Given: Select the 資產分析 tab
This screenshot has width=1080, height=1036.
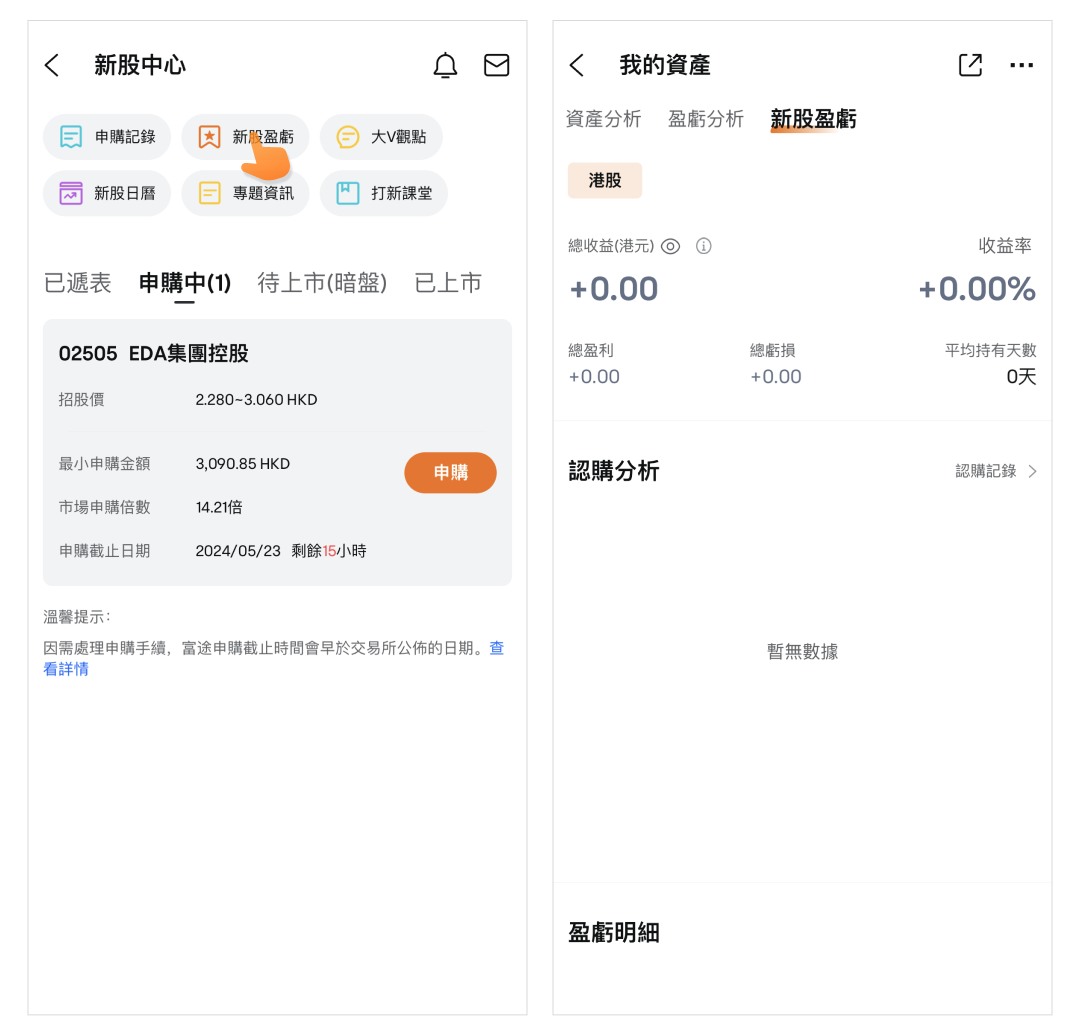Looking at the screenshot, I should click(603, 119).
